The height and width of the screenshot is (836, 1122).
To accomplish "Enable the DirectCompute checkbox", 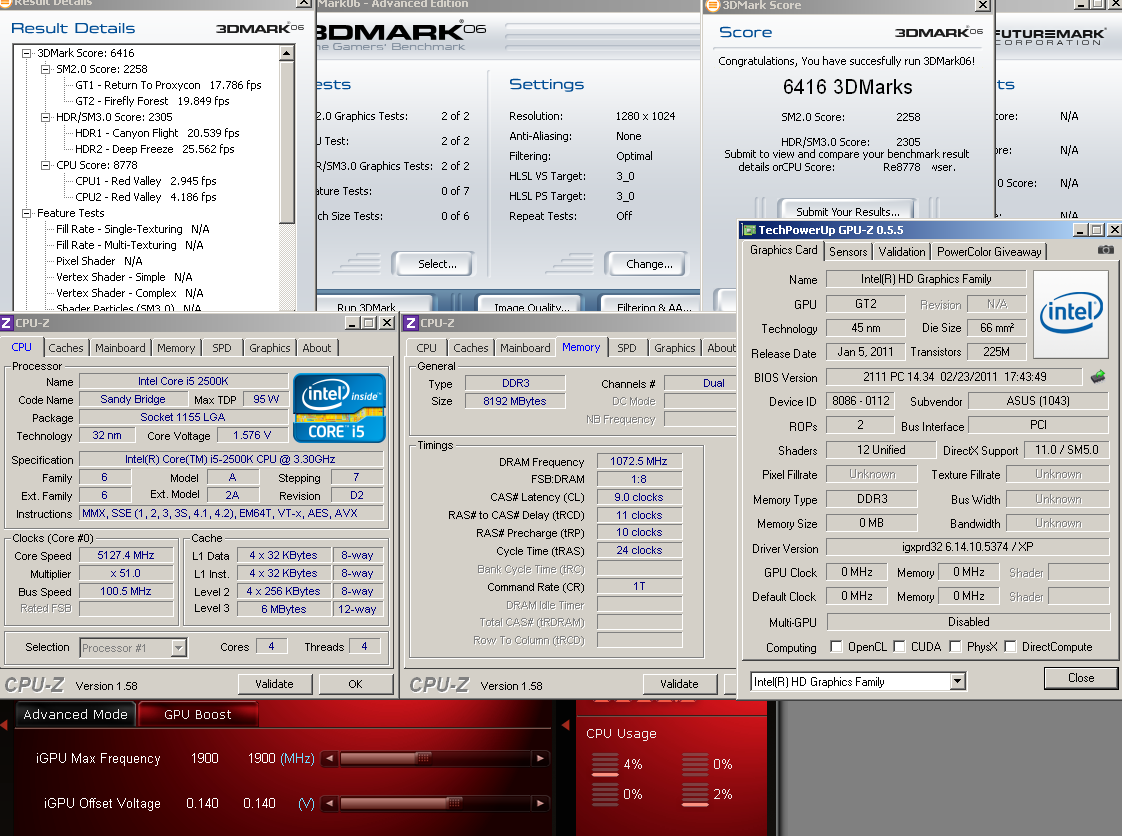I will 1010,646.
